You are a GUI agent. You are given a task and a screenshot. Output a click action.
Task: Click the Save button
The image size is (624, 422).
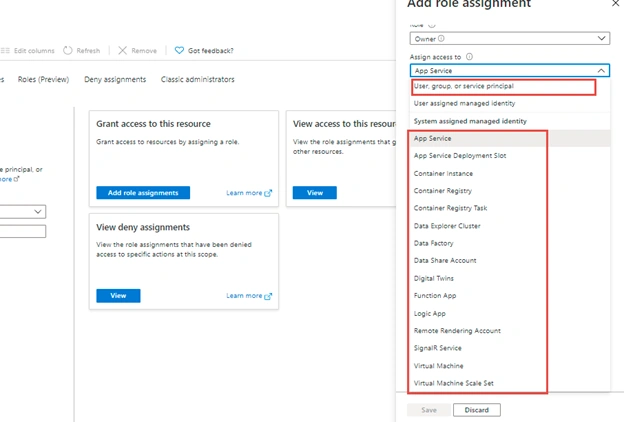click(429, 410)
